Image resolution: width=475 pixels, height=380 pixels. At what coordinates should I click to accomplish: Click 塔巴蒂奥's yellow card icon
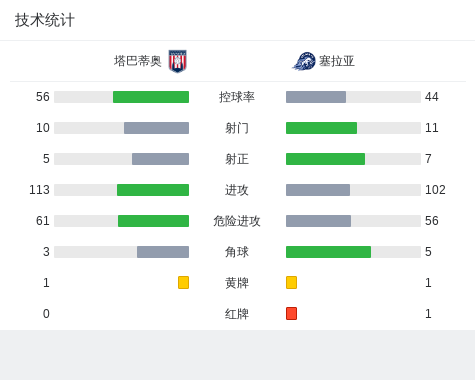[183, 282]
